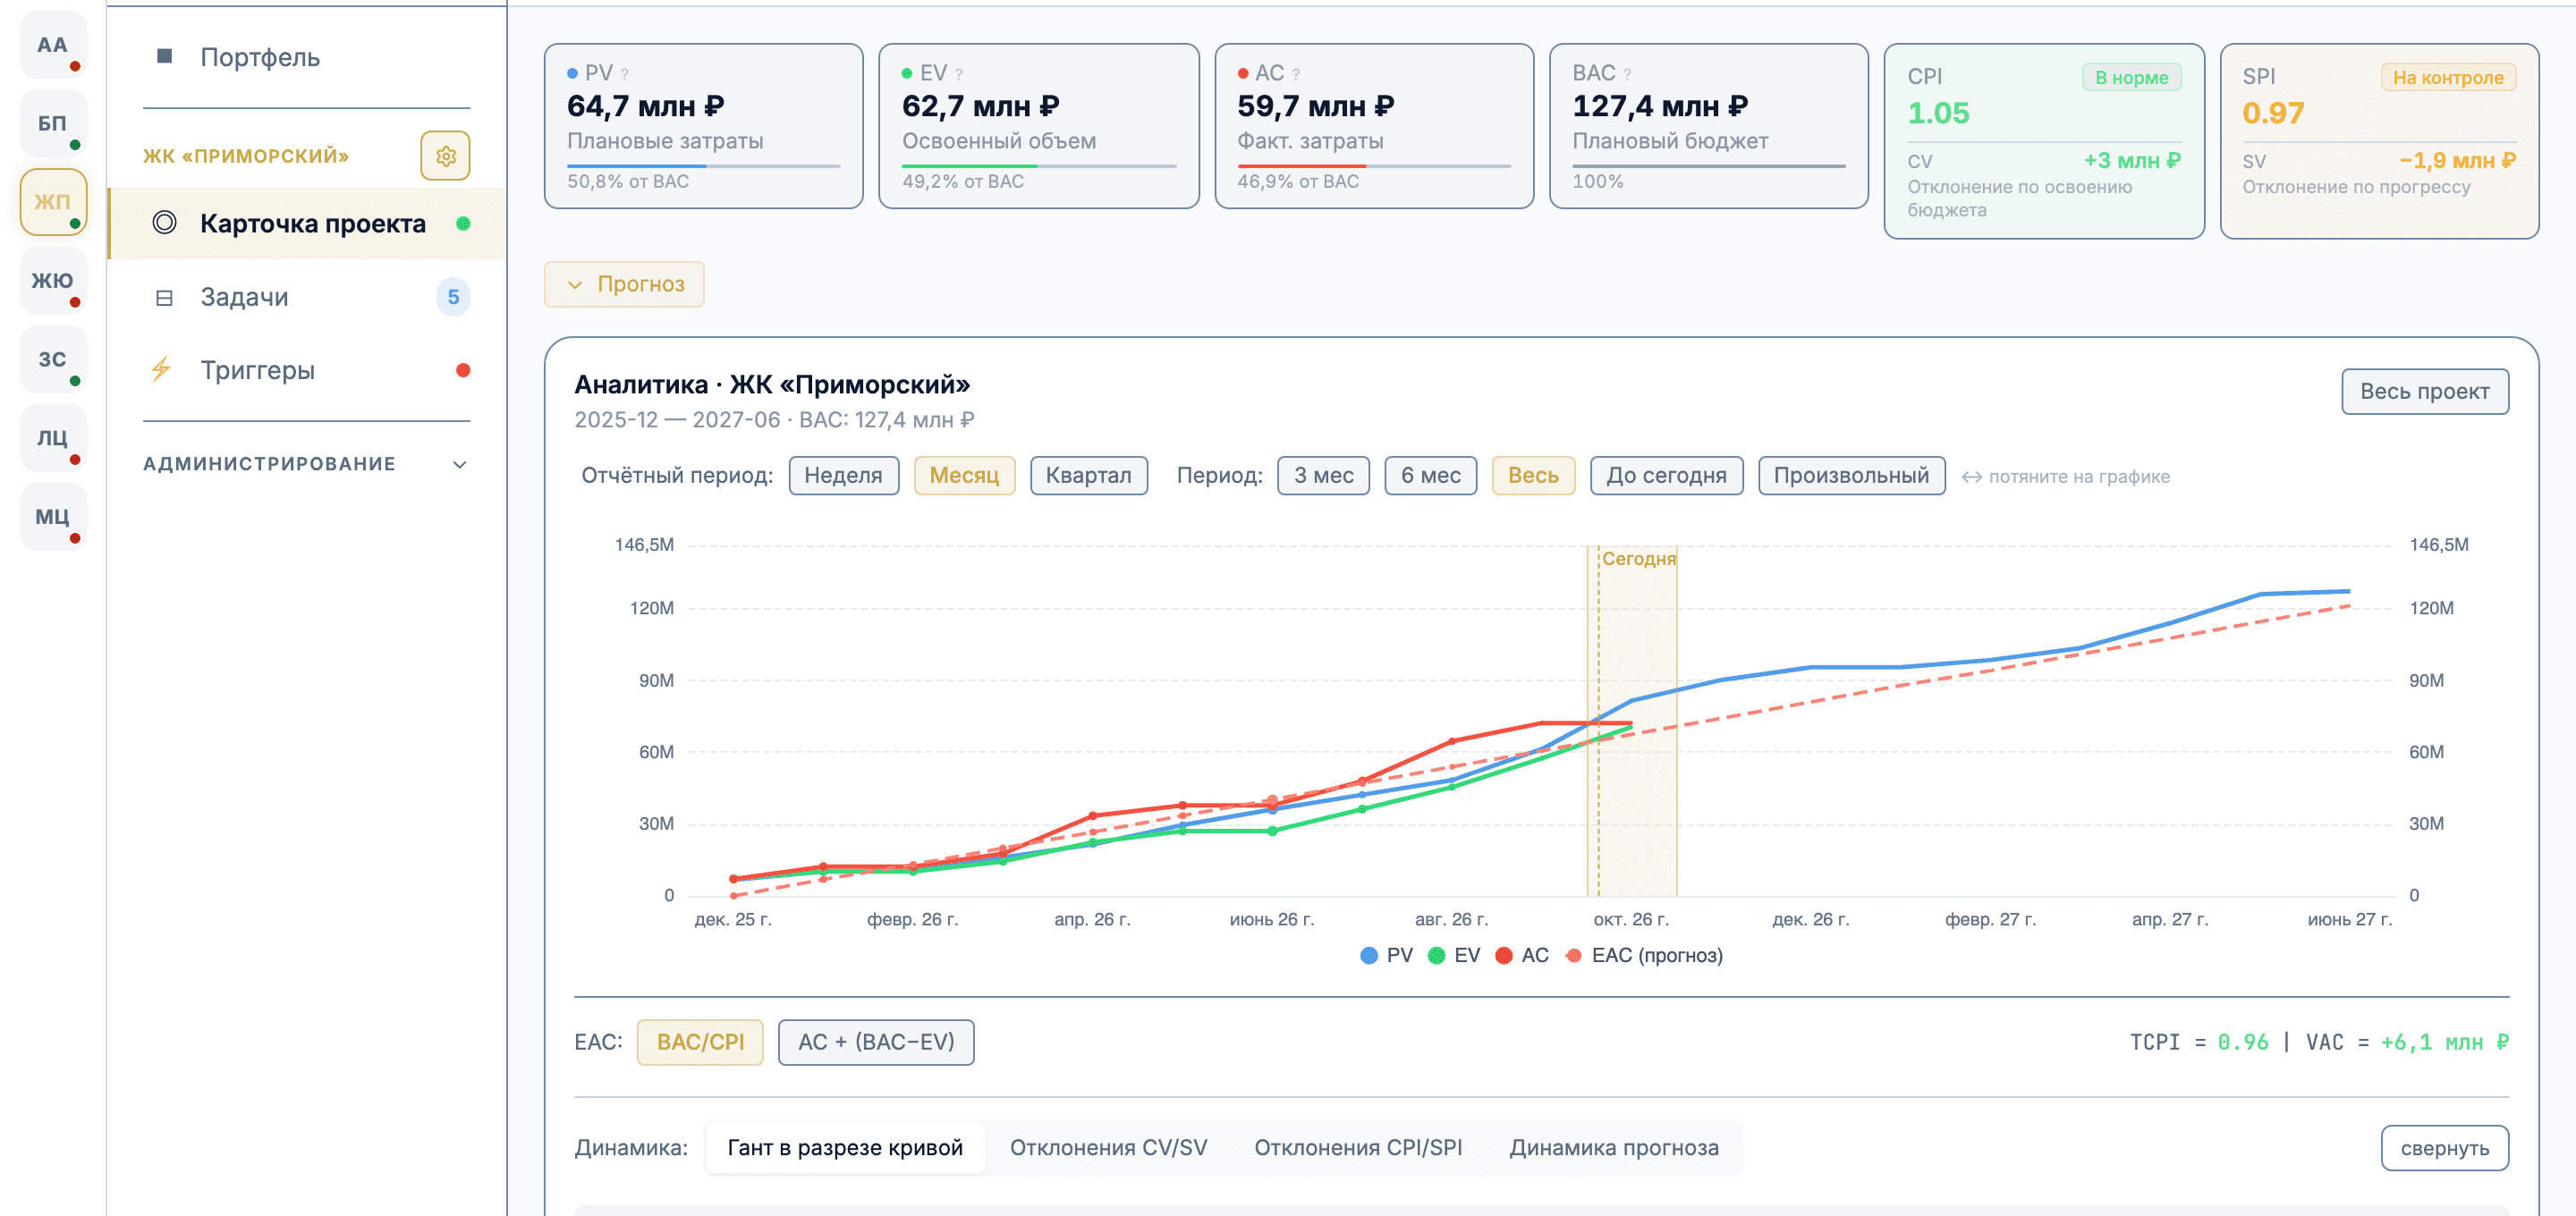Image resolution: width=2576 pixels, height=1216 pixels.
Task: Open the АА project avatar
Action: coord(53,45)
